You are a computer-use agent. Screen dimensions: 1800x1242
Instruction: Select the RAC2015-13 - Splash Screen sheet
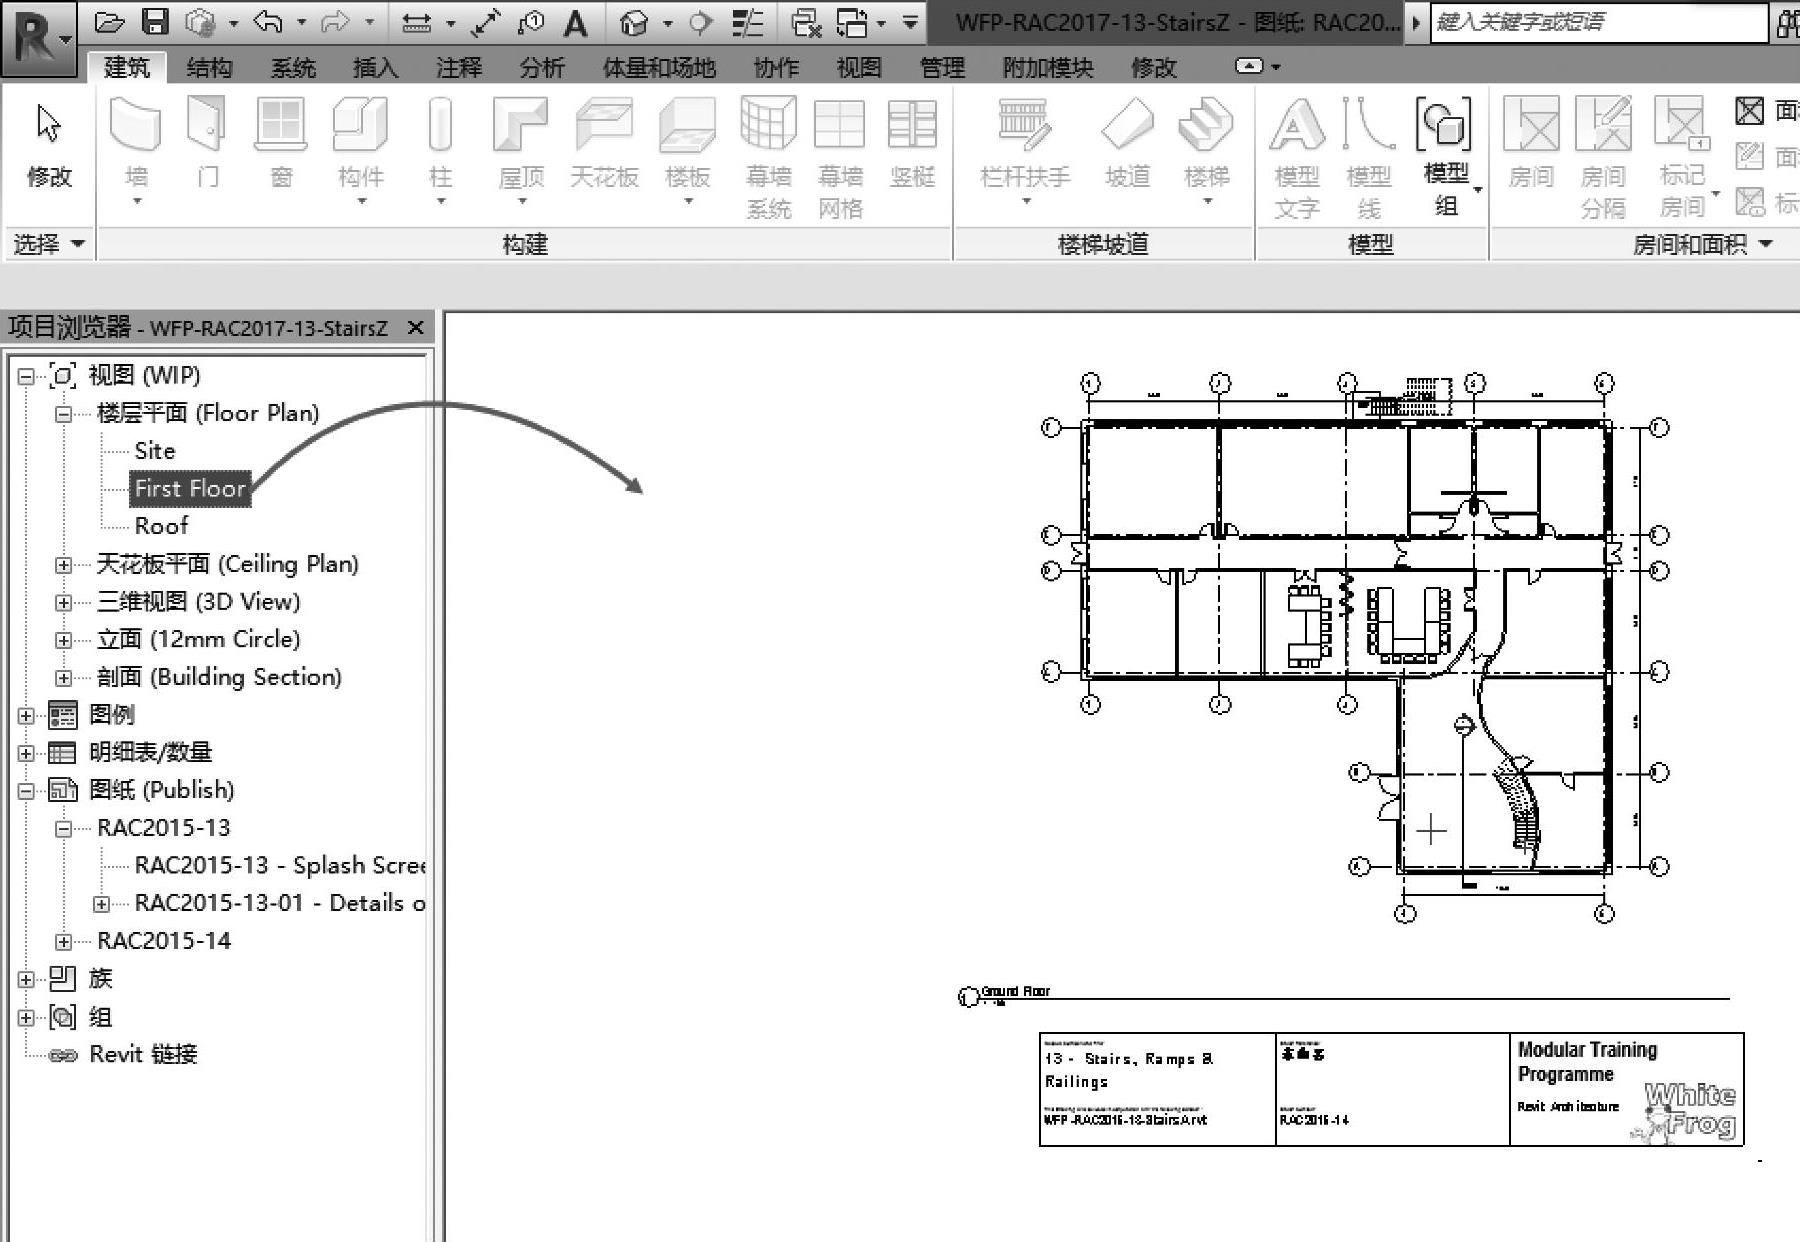coord(280,865)
